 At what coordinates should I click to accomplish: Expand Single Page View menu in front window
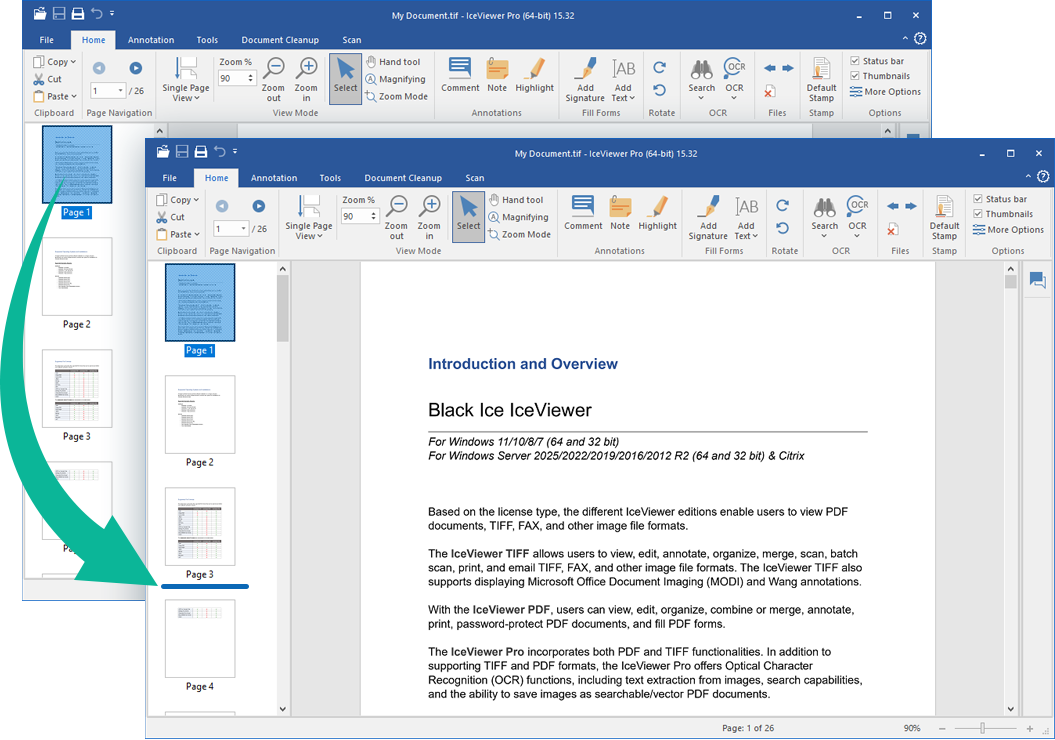click(x=308, y=217)
